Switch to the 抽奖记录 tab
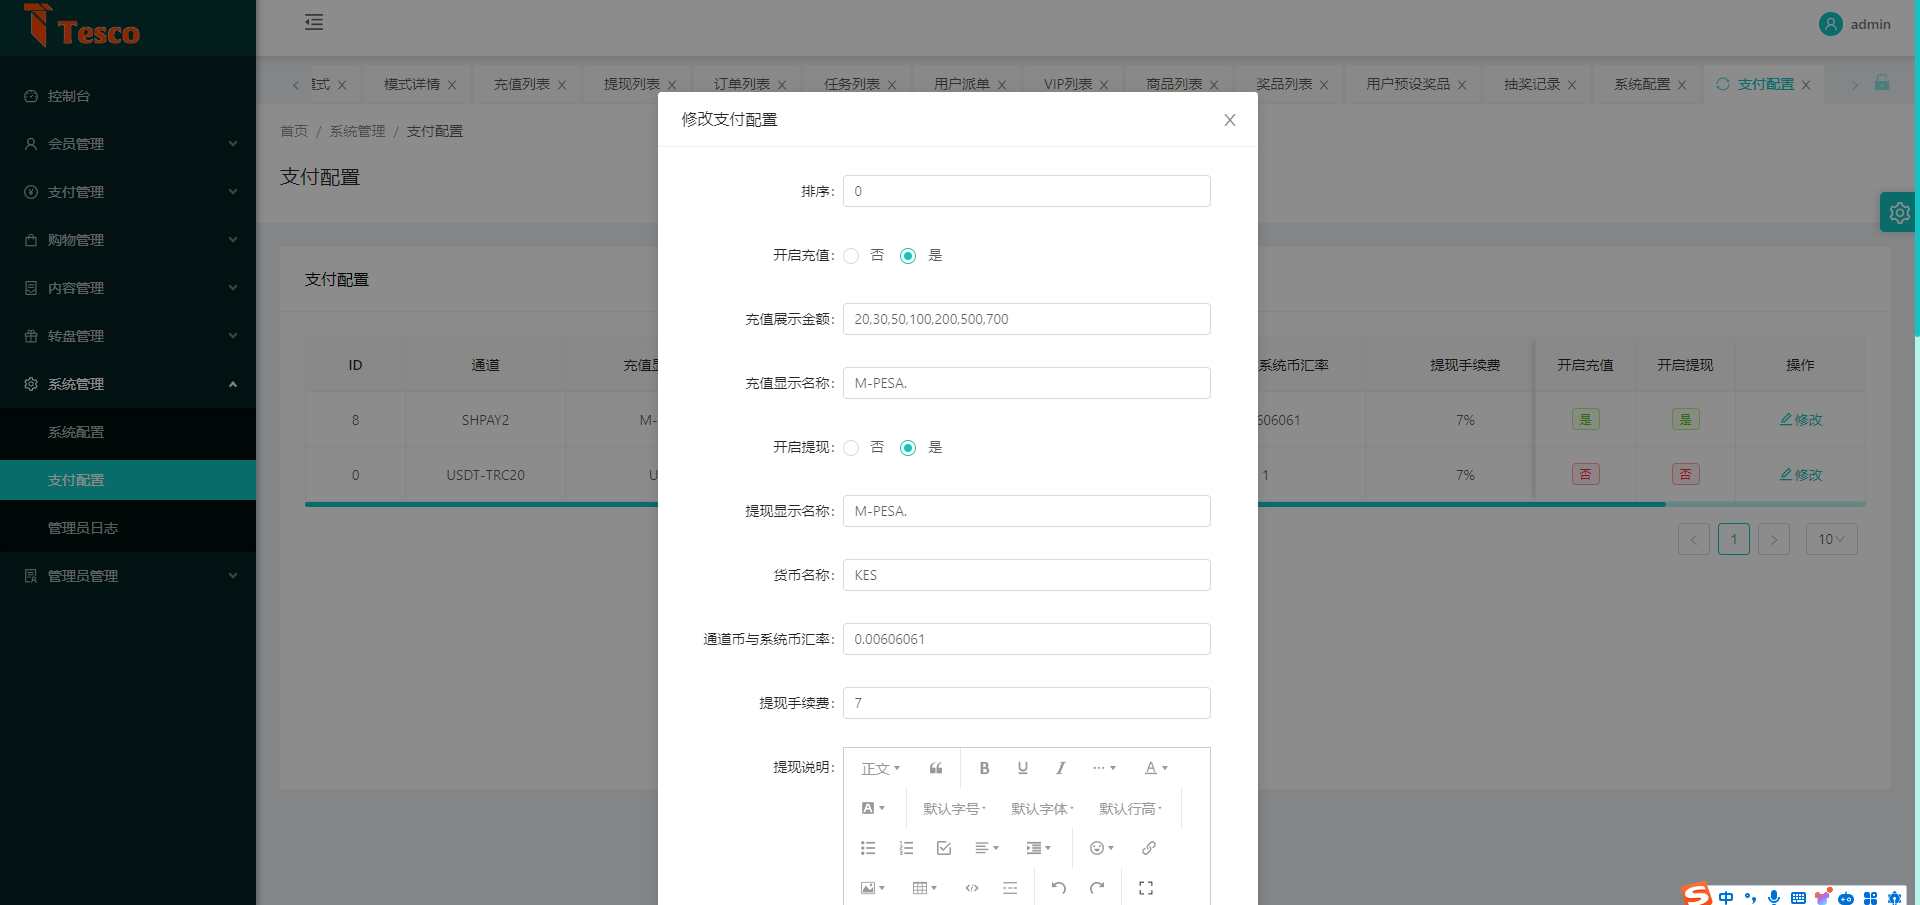The width and height of the screenshot is (1920, 905). coord(1532,84)
